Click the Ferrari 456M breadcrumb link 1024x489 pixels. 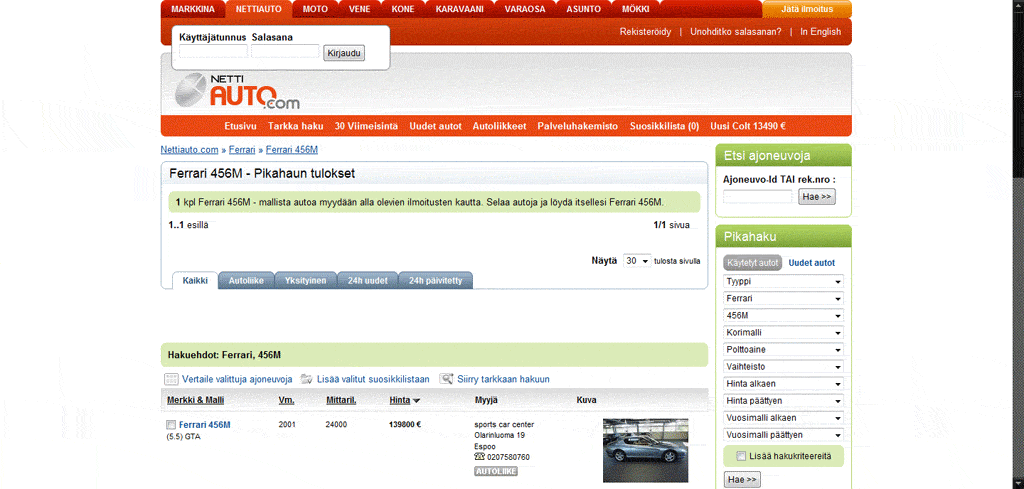[292, 150]
